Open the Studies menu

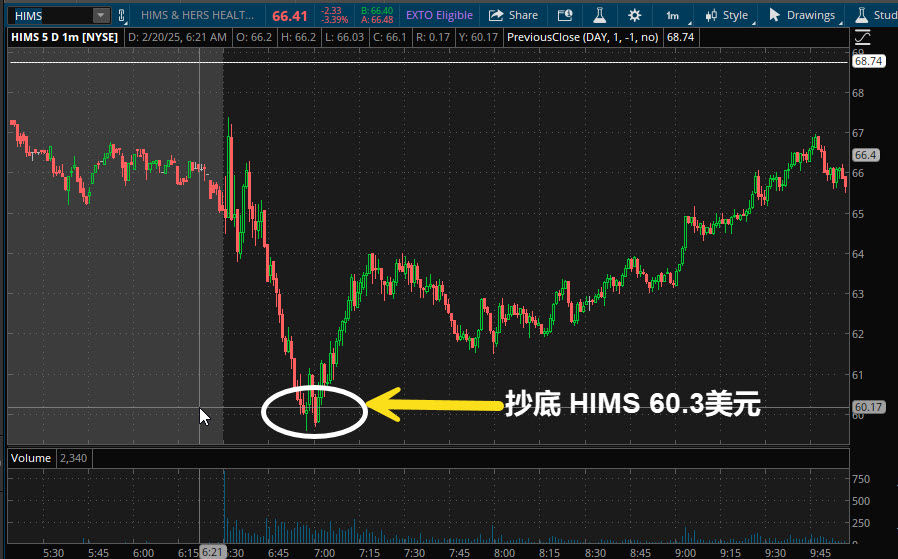coord(876,15)
